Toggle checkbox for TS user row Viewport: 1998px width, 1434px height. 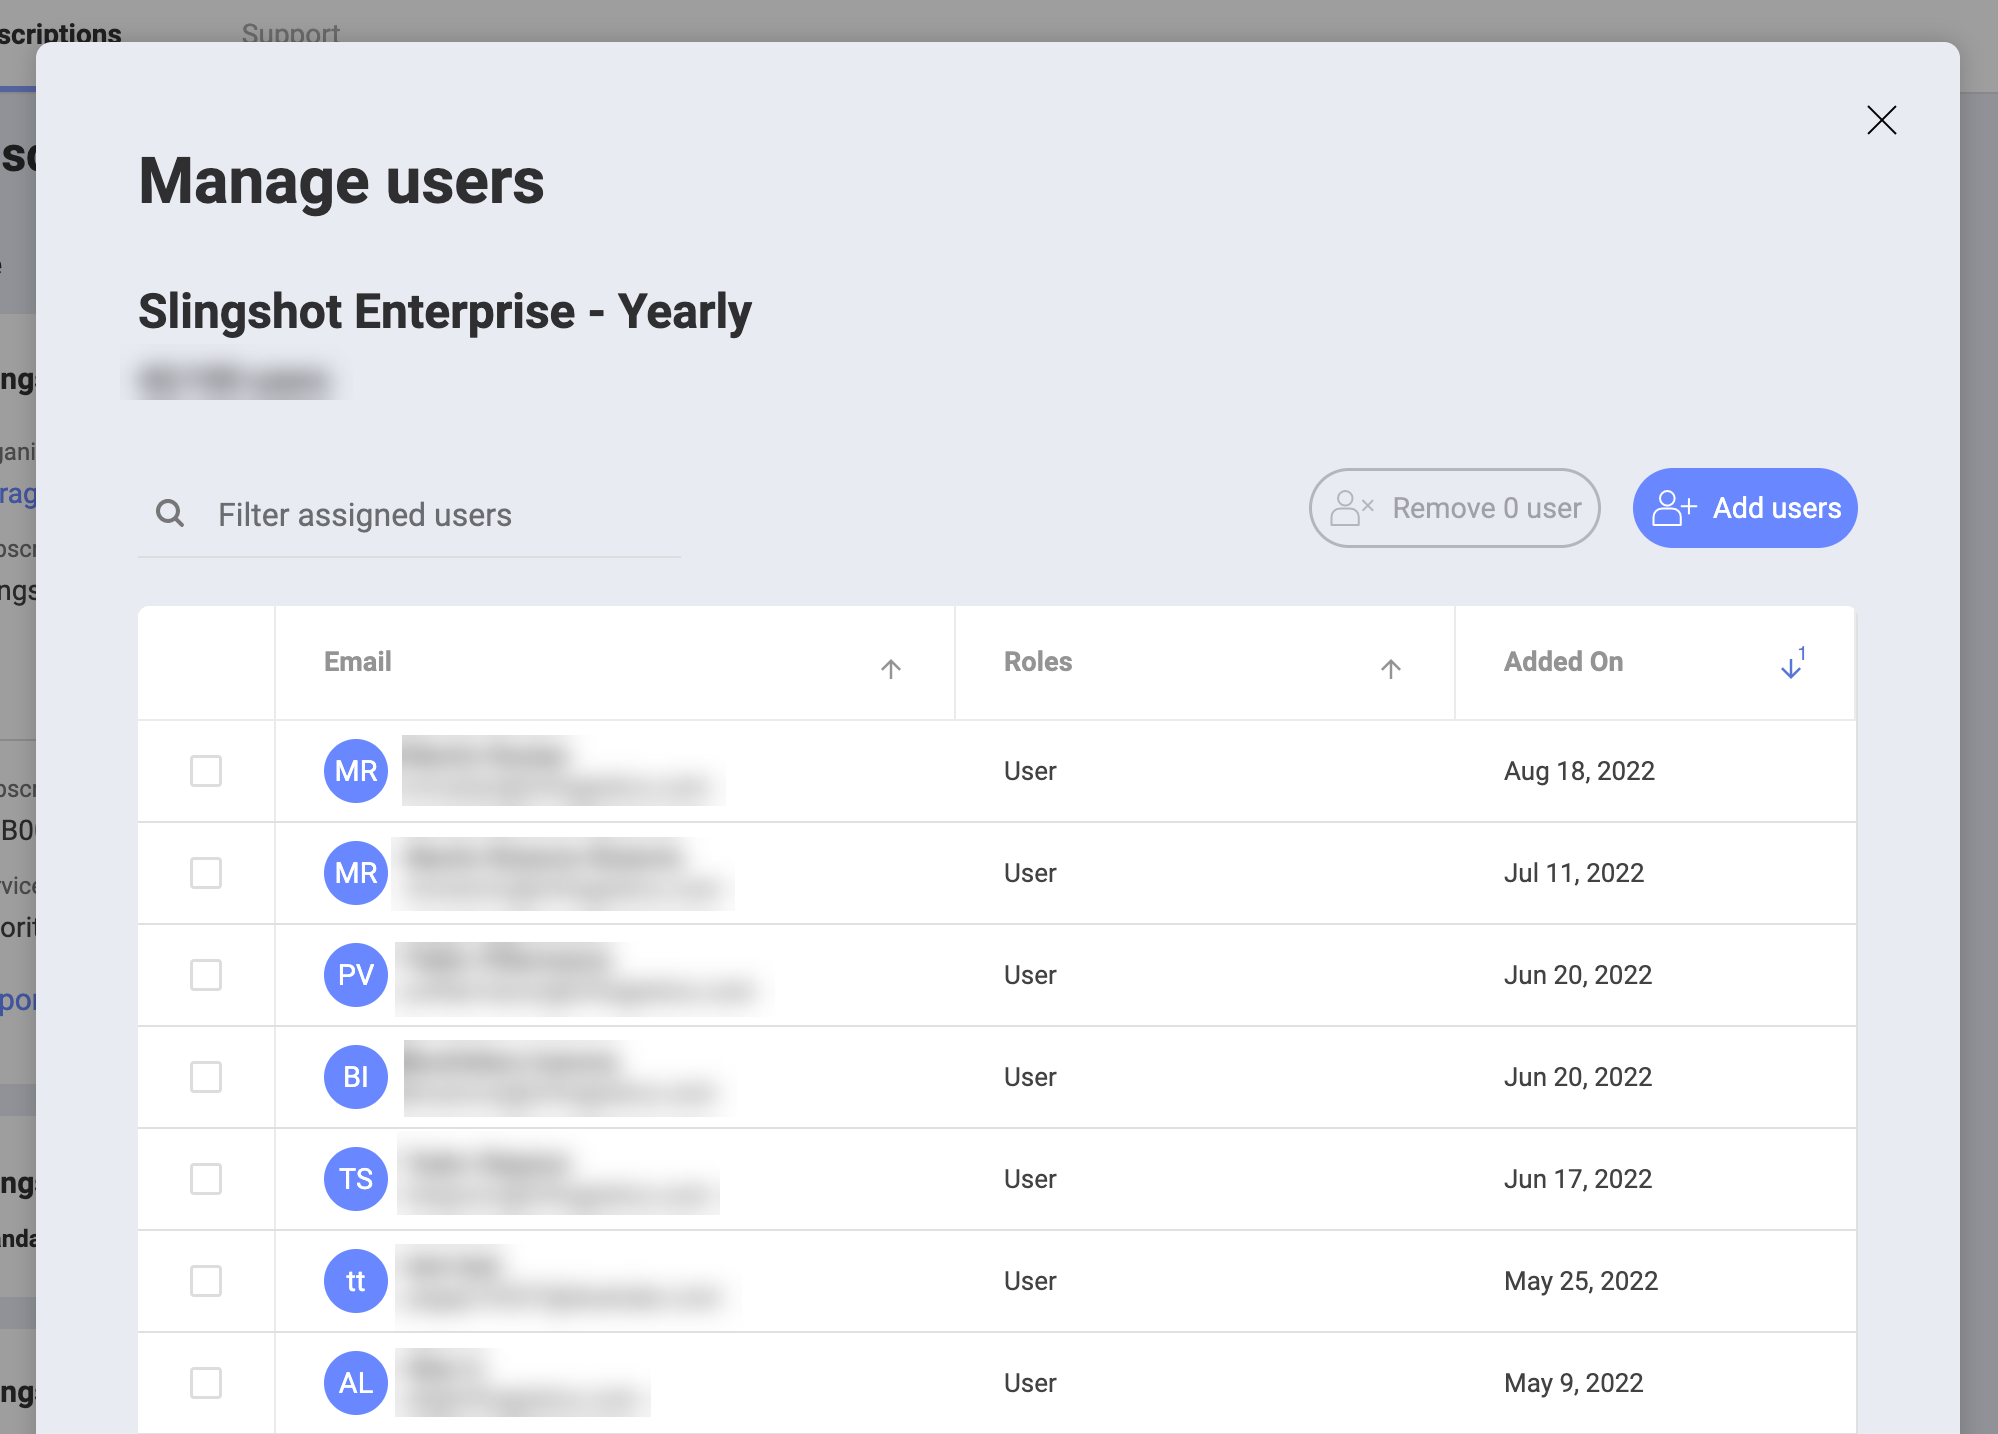click(x=206, y=1176)
